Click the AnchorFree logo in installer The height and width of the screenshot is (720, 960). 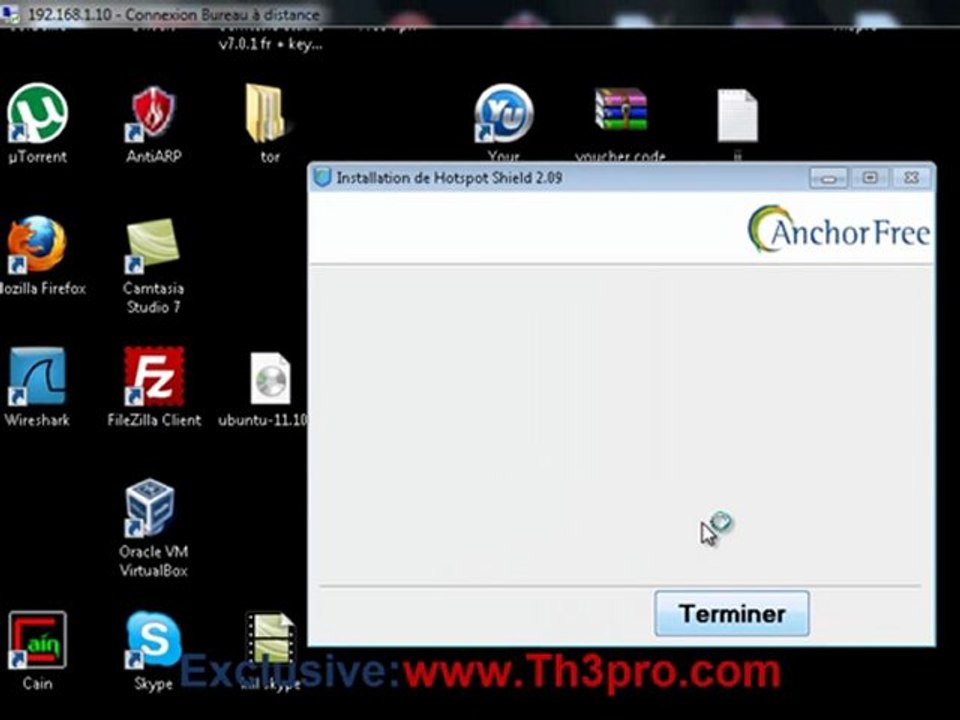point(839,230)
